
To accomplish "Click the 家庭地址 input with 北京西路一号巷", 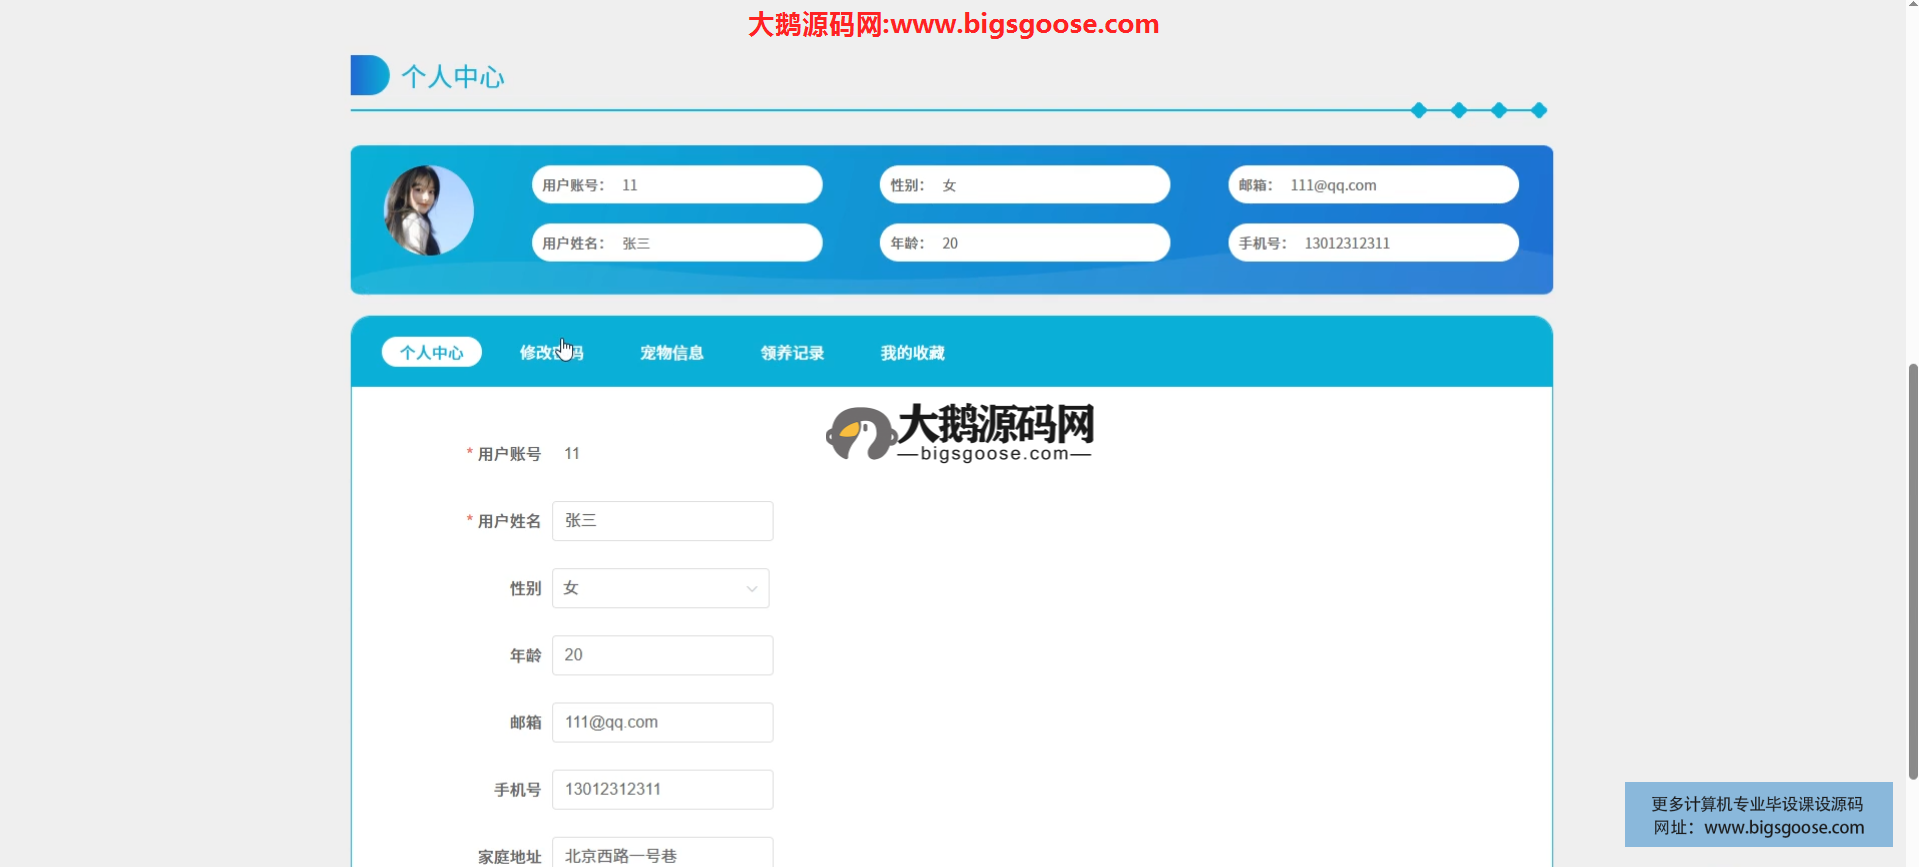I will (662, 853).
